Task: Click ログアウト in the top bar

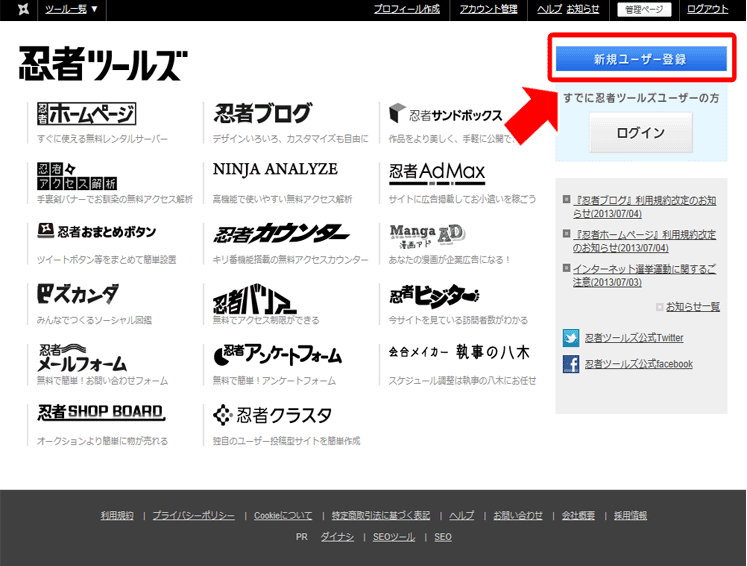Action: tap(707, 9)
